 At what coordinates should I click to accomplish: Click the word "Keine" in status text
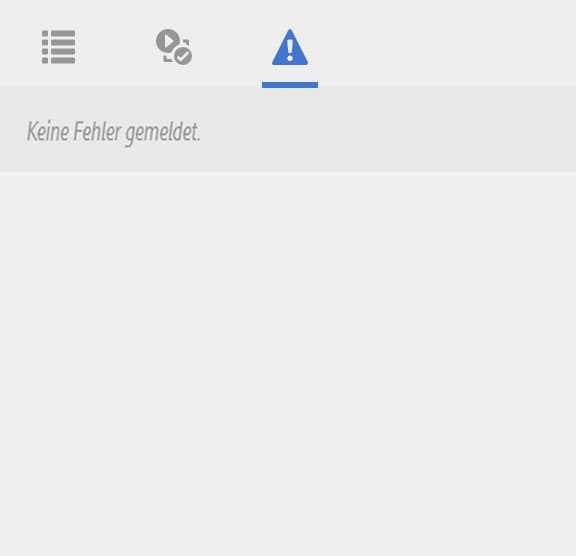(48, 131)
